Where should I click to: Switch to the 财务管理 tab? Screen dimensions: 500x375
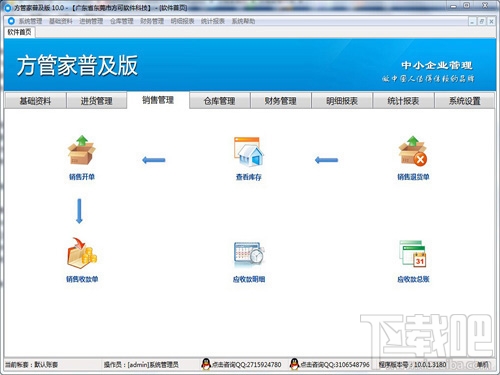pyautogui.click(x=281, y=101)
